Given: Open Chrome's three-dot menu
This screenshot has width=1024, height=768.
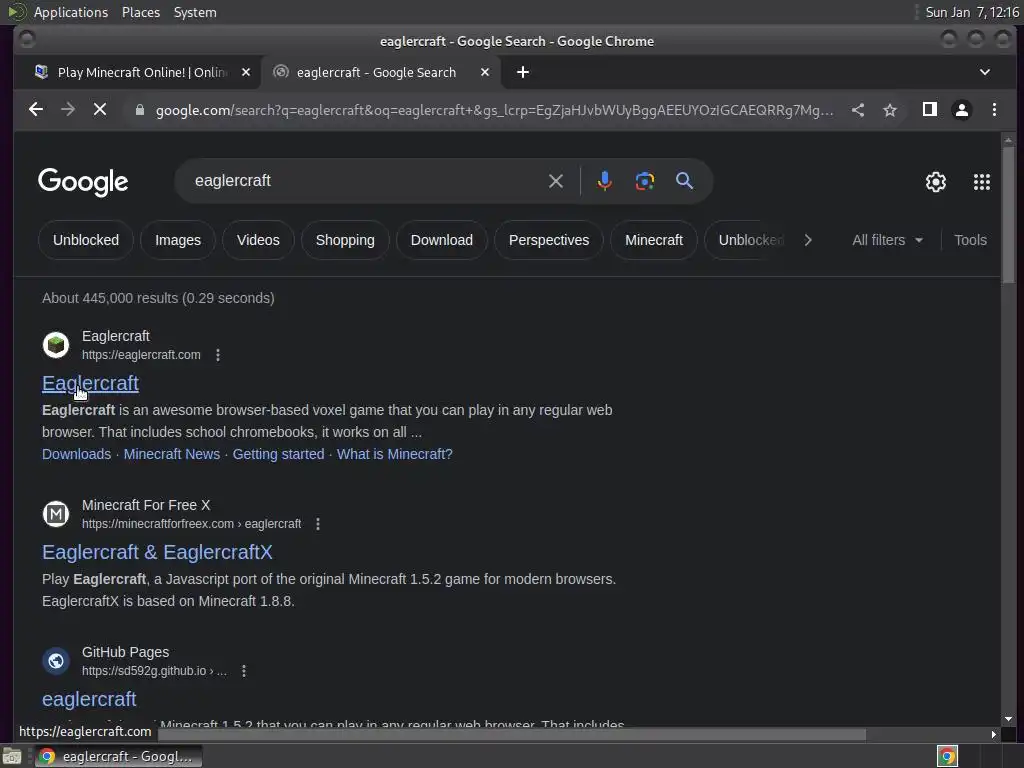Looking at the screenshot, I should (995, 110).
